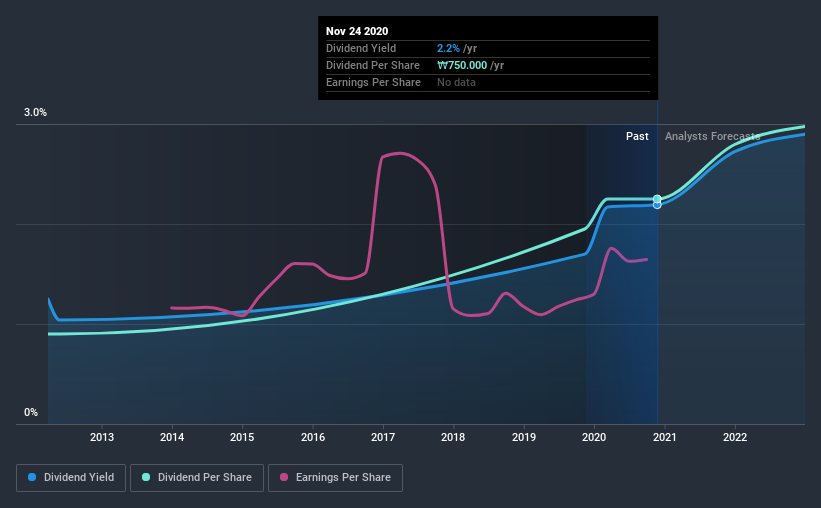Click the ₩750.000 dividend per share value
Screen dimensions: 821x508
462,65
